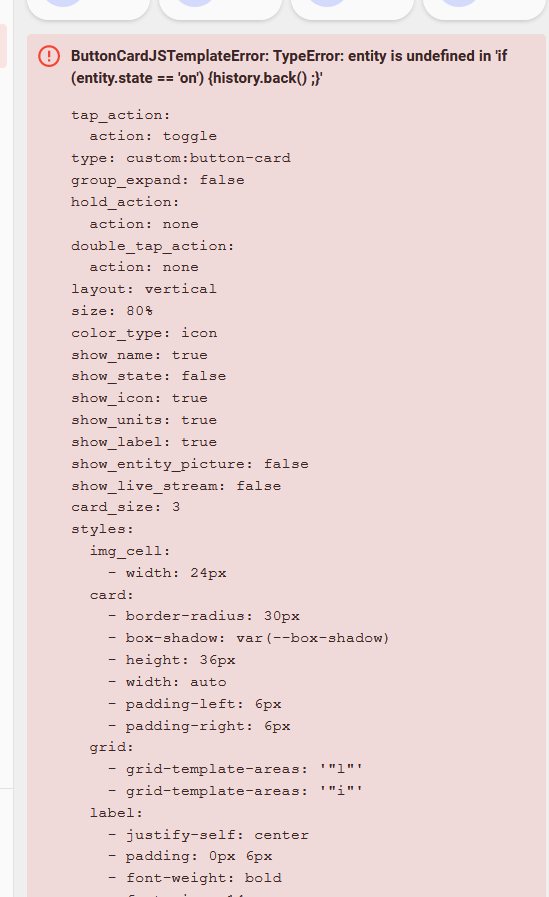Select the first partially visible chip card
Image resolution: width=549 pixels, height=897 pixels.
click(88, 8)
